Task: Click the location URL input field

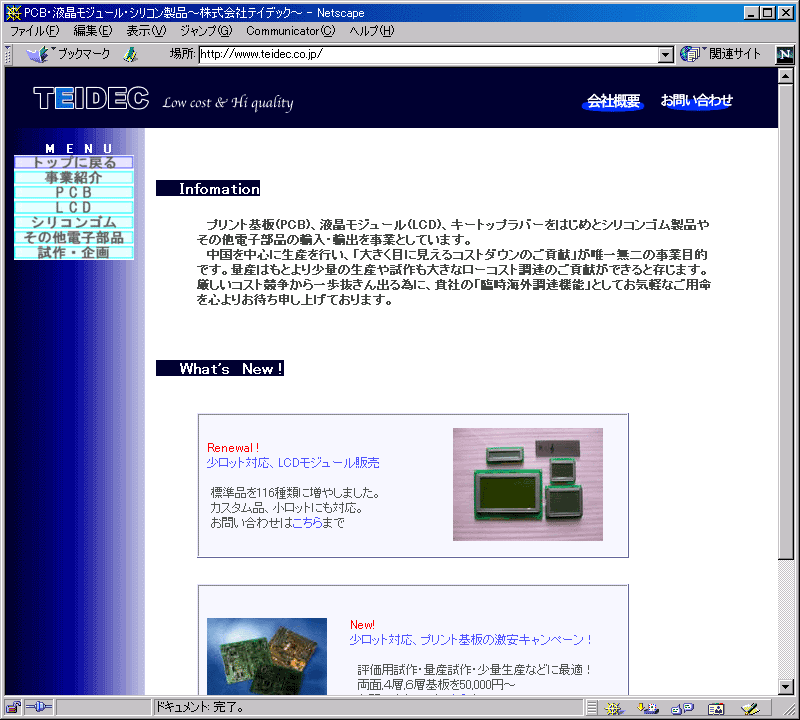Action: click(x=429, y=55)
